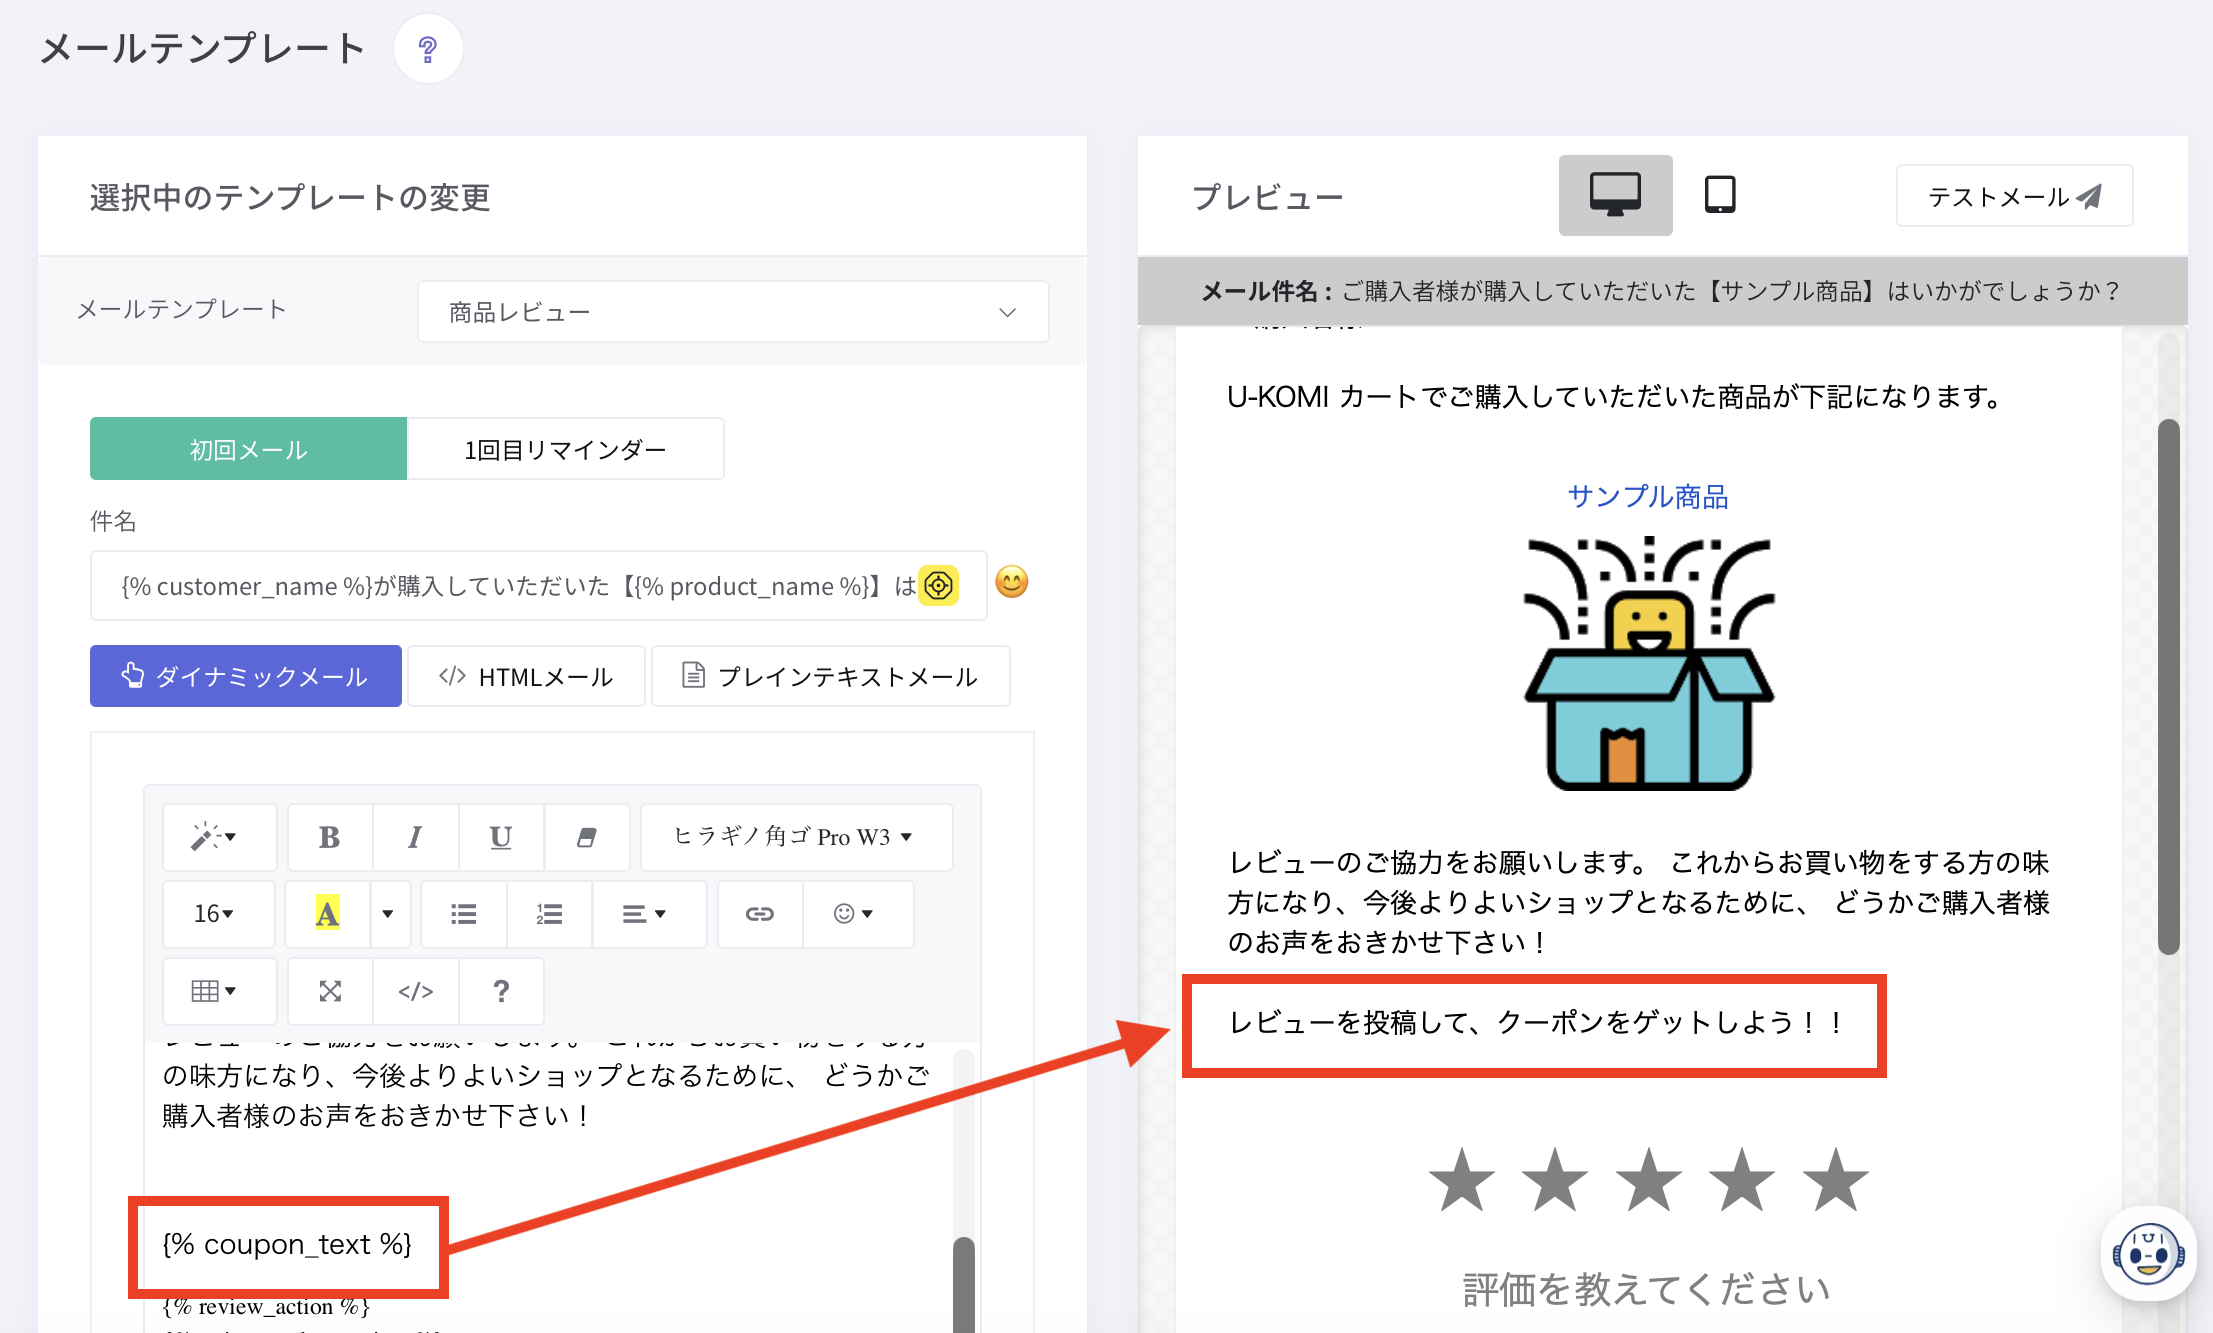Switch preview to tablet device view
Screen dimensions: 2213x1333
(x=1719, y=195)
